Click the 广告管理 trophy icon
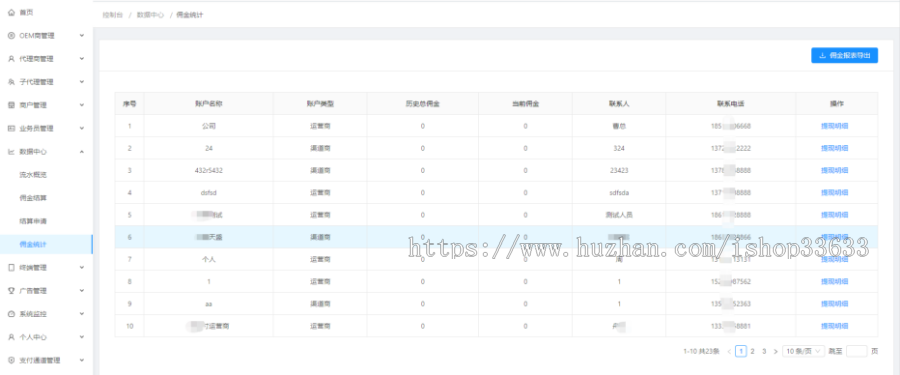This screenshot has width=900, height=375. [x=11, y=291]
